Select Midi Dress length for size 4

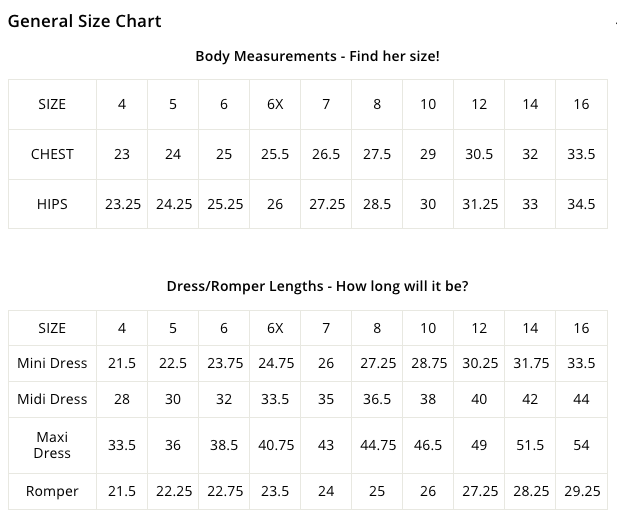pyautogui.click(x=122, y=399)
